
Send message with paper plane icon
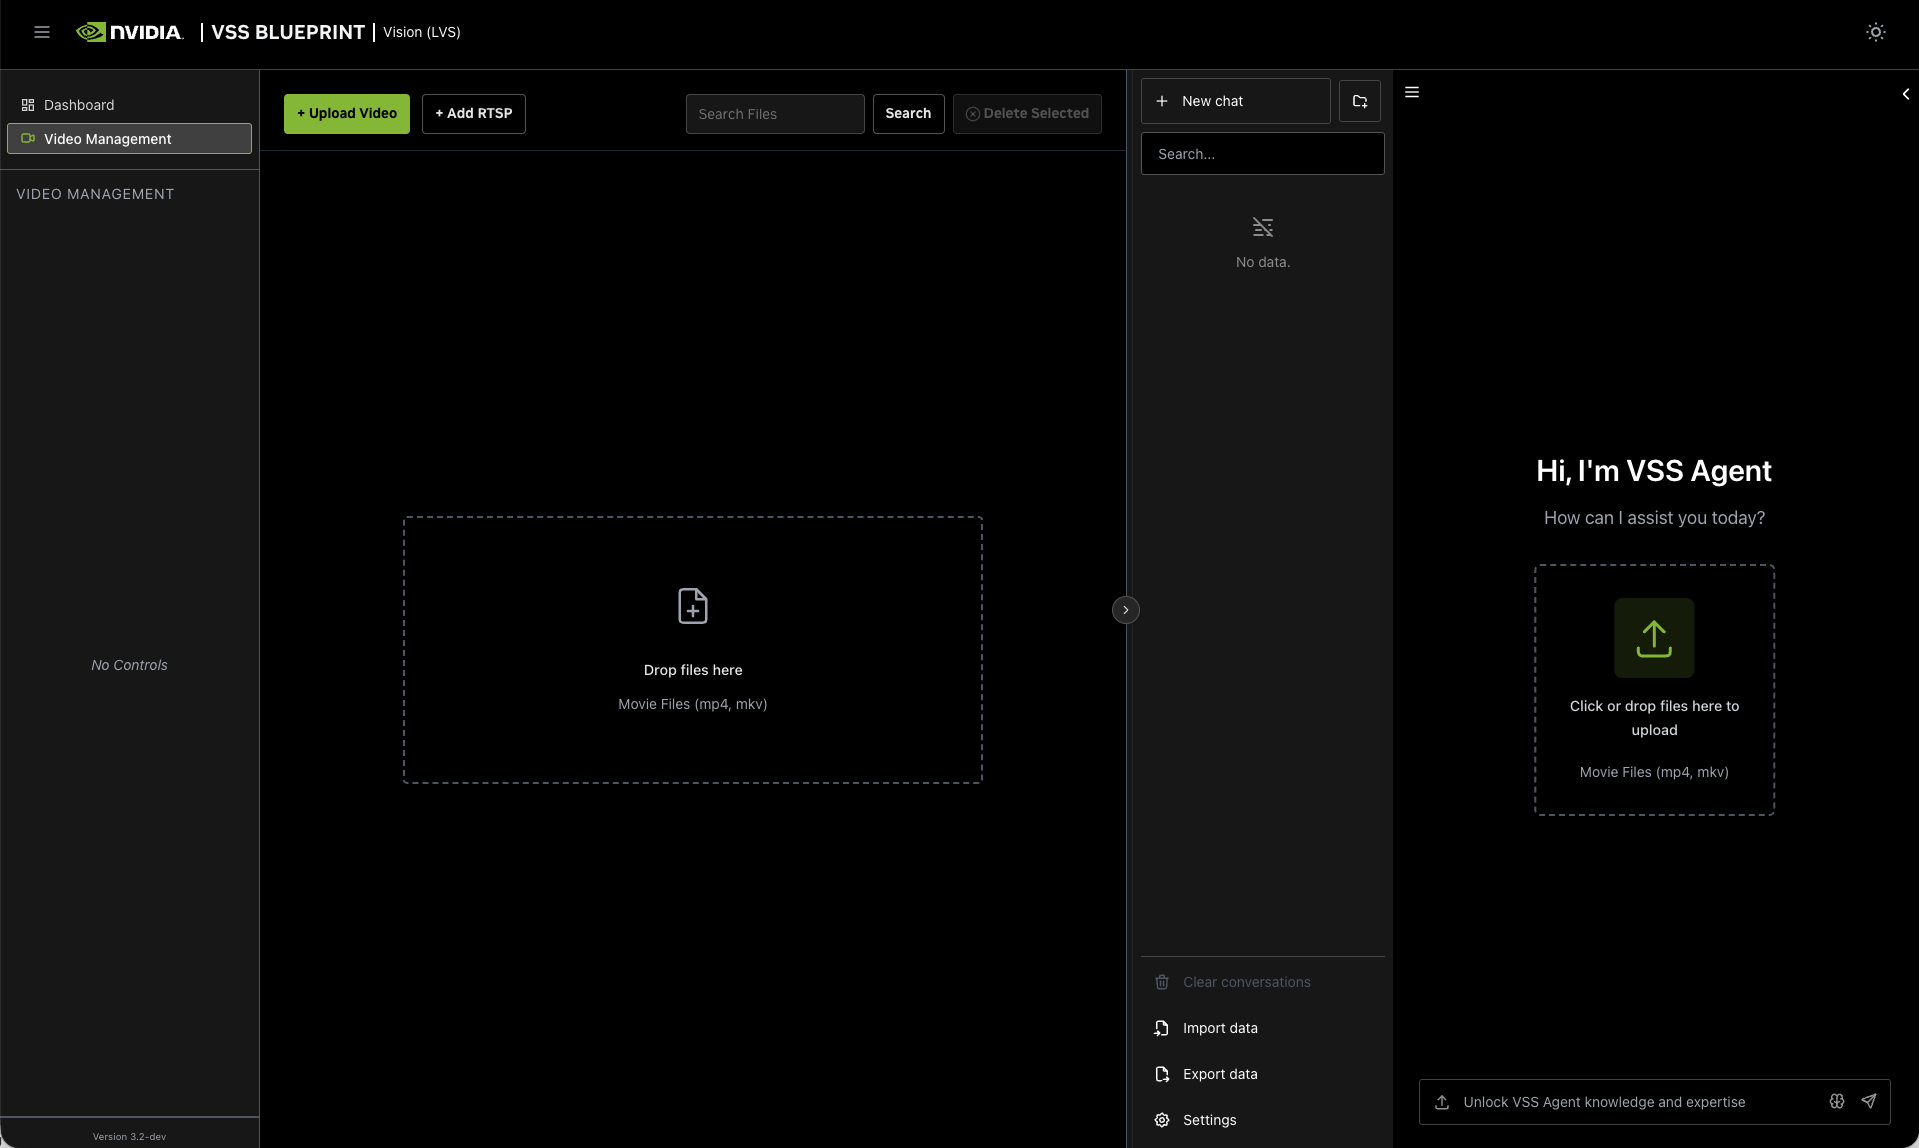point(1869,1101)
